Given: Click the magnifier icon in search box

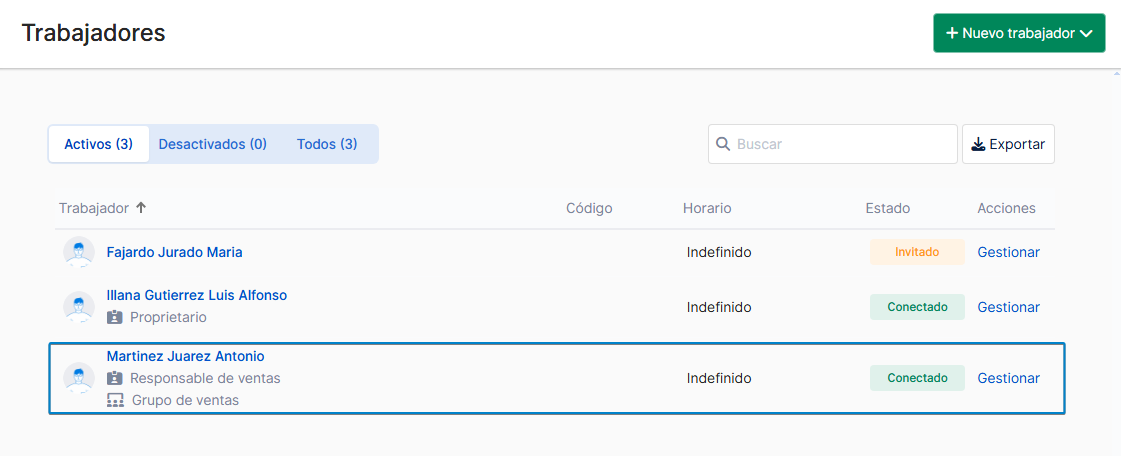Looking at the screenshot, I should [x=723, y=144].
